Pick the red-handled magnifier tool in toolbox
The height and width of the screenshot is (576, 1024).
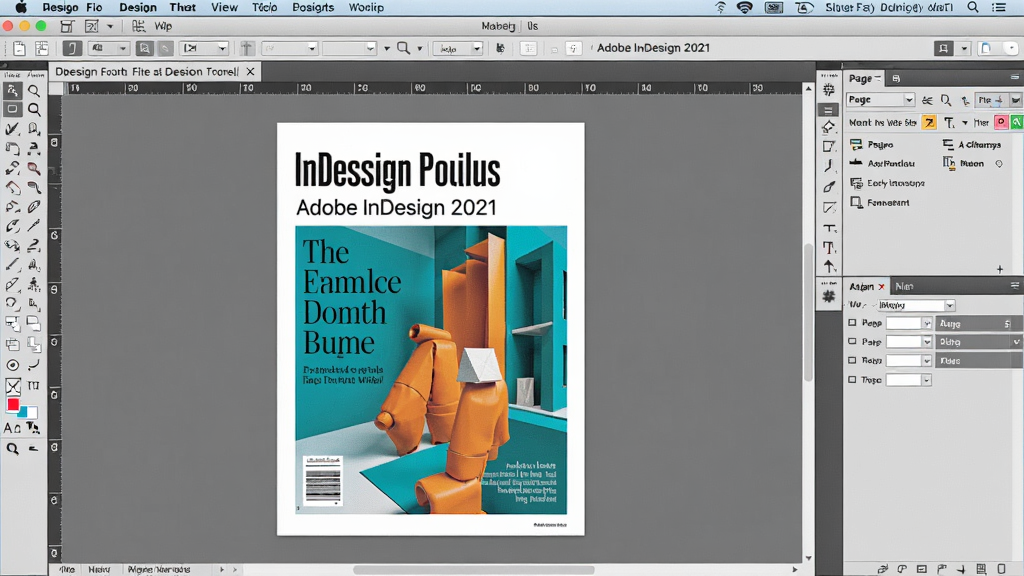click(34, 169)
